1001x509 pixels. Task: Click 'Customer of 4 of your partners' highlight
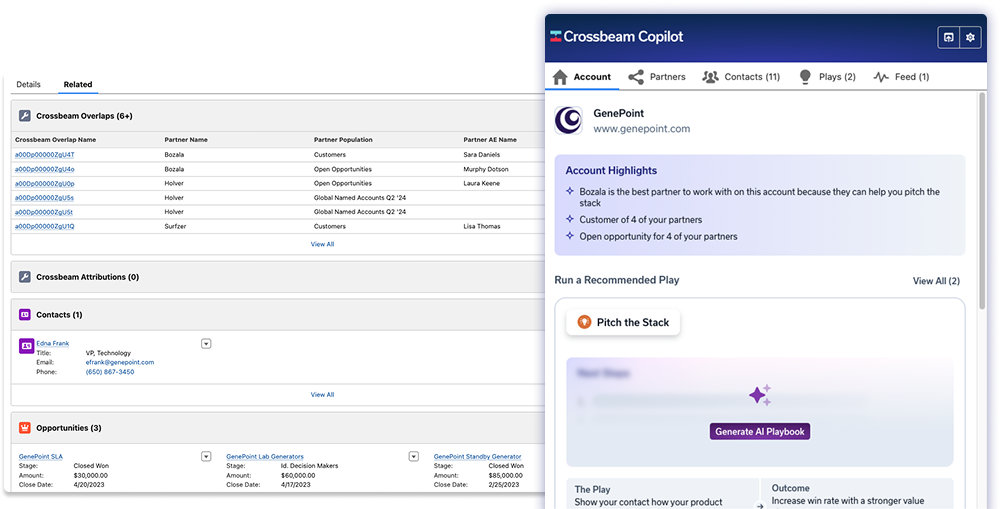pos(640,219)
